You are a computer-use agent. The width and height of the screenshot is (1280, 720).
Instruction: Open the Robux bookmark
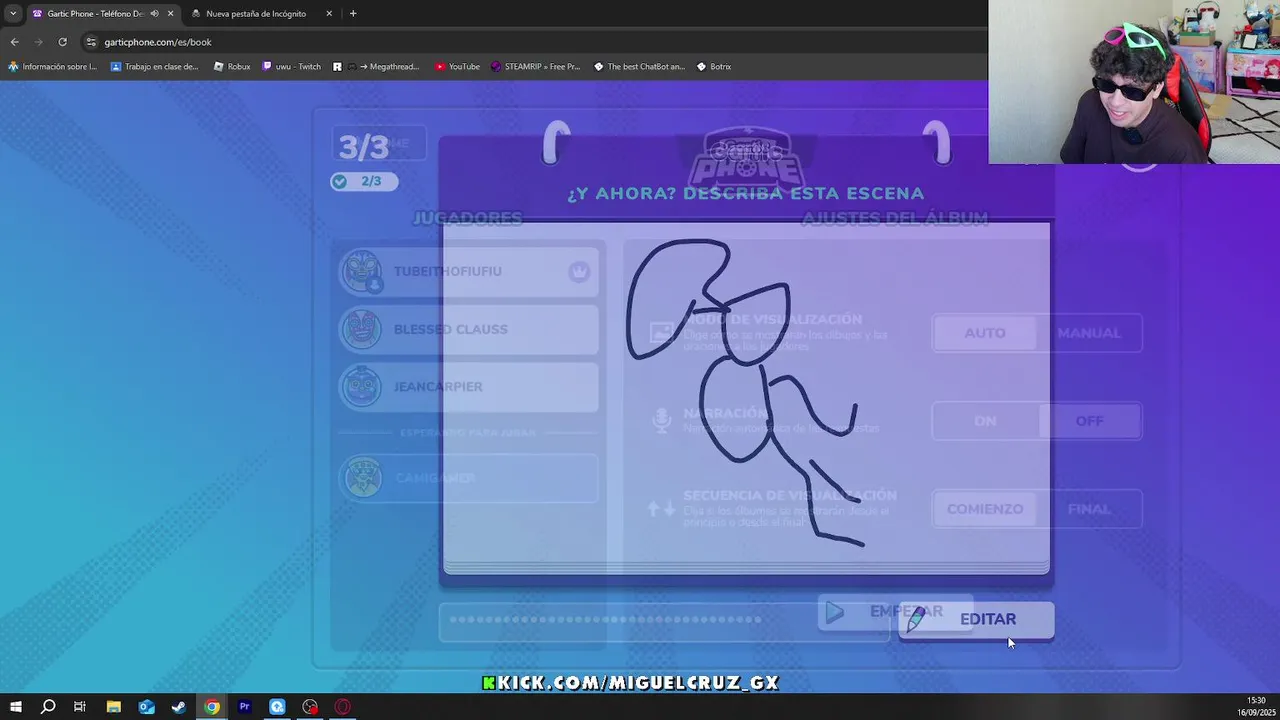pos(232,67)
